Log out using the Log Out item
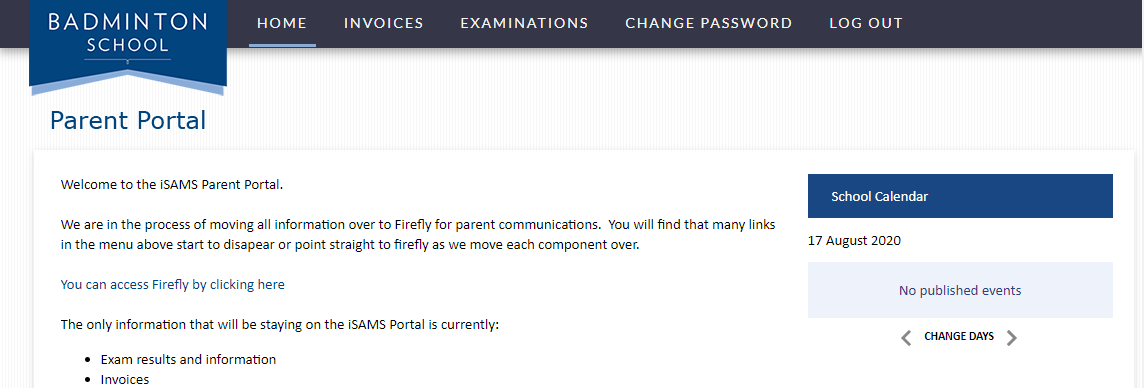Image resolution: width=1144 pixels, height=388 pixels. (x=866, y=23)
